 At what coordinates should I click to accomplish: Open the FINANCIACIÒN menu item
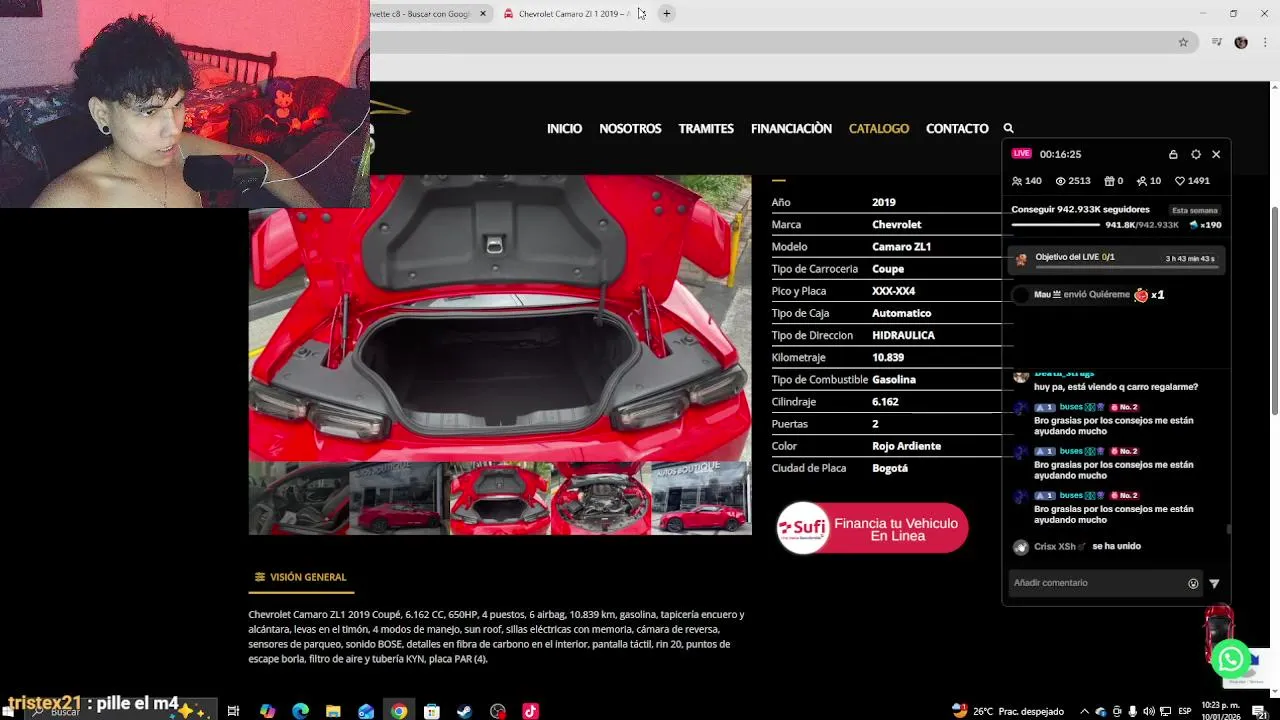click(x=791, y=128)
